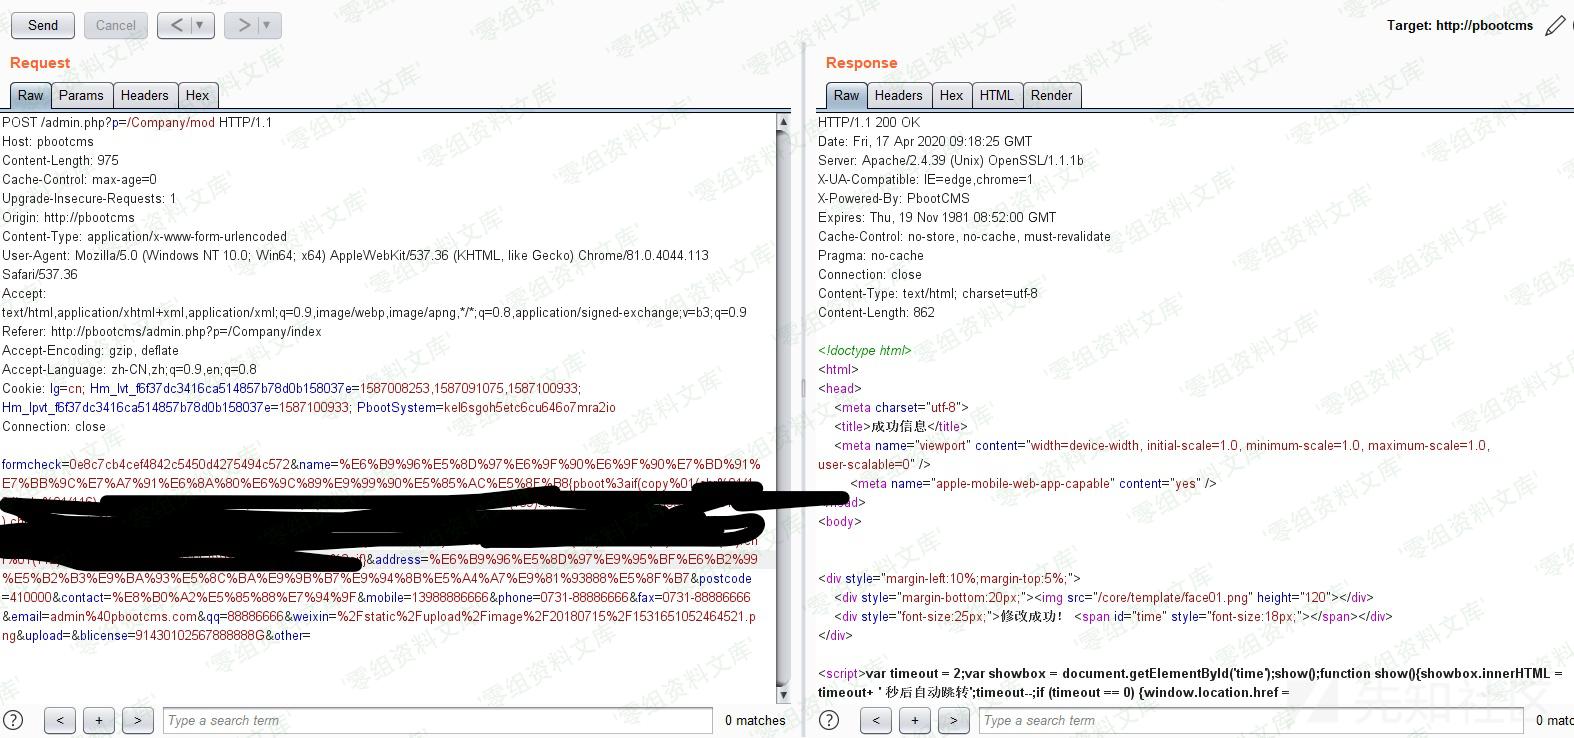Open the history forward dropdown arrow
1574x738 pixels.
point(267,25)
